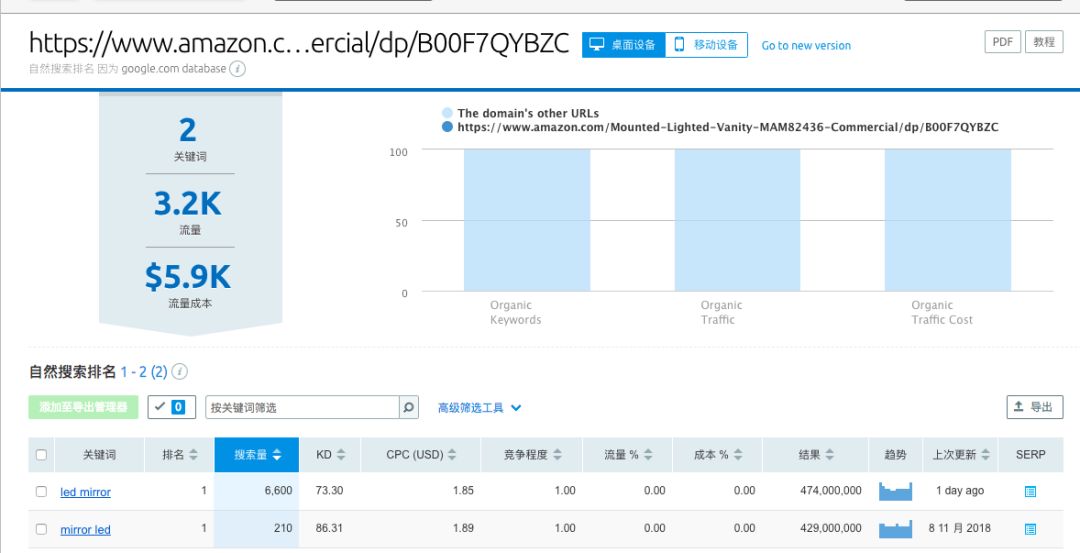
Task: Sort by KD column
Action: [x=330, y=455]
